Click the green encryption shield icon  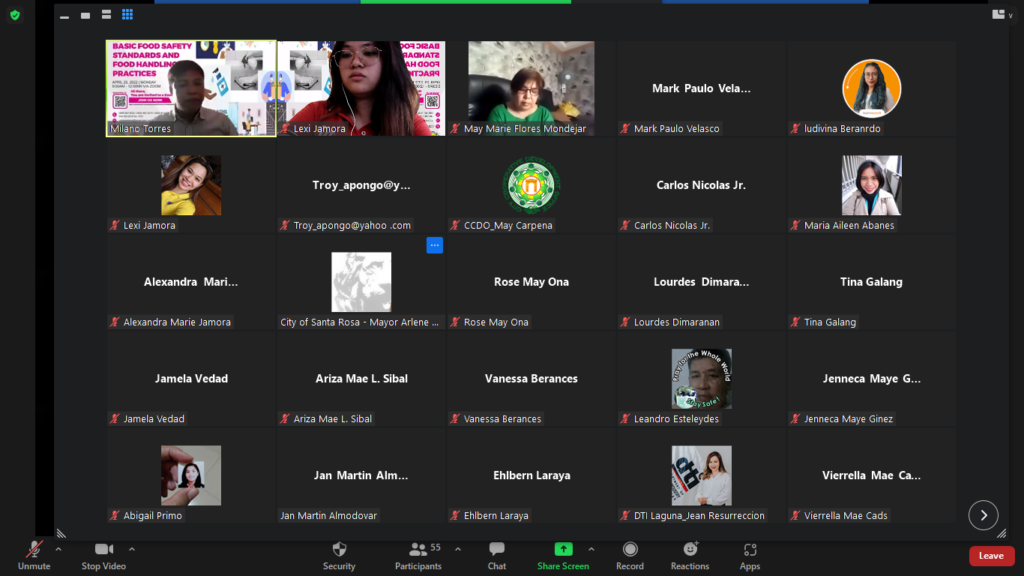(x=14, y=15)
